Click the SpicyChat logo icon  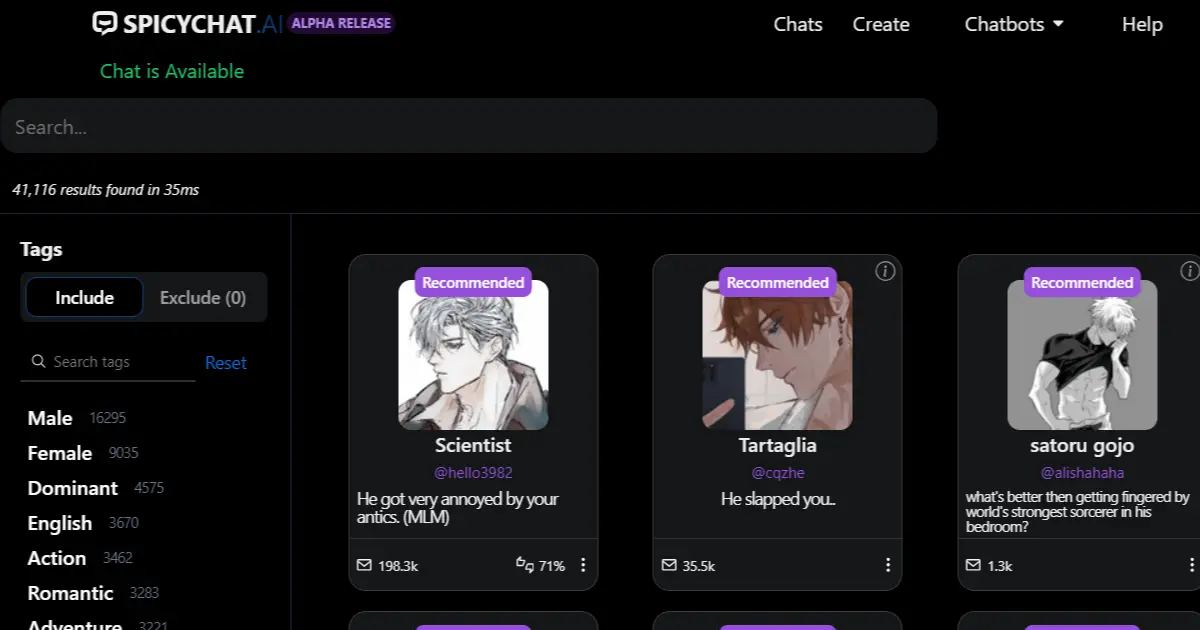coord(104,23)
